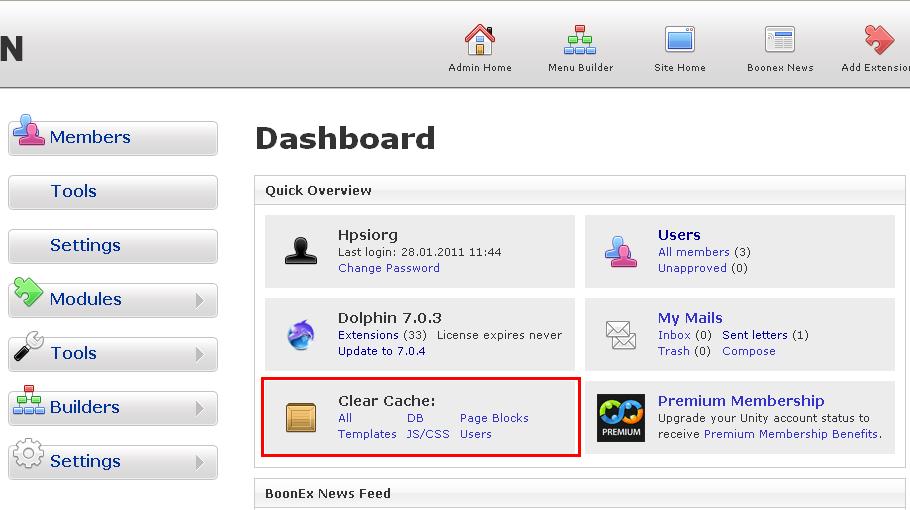This screenshot has height=510, width=910.
Task: Open Boonex News icon
Action: (779, 39)
